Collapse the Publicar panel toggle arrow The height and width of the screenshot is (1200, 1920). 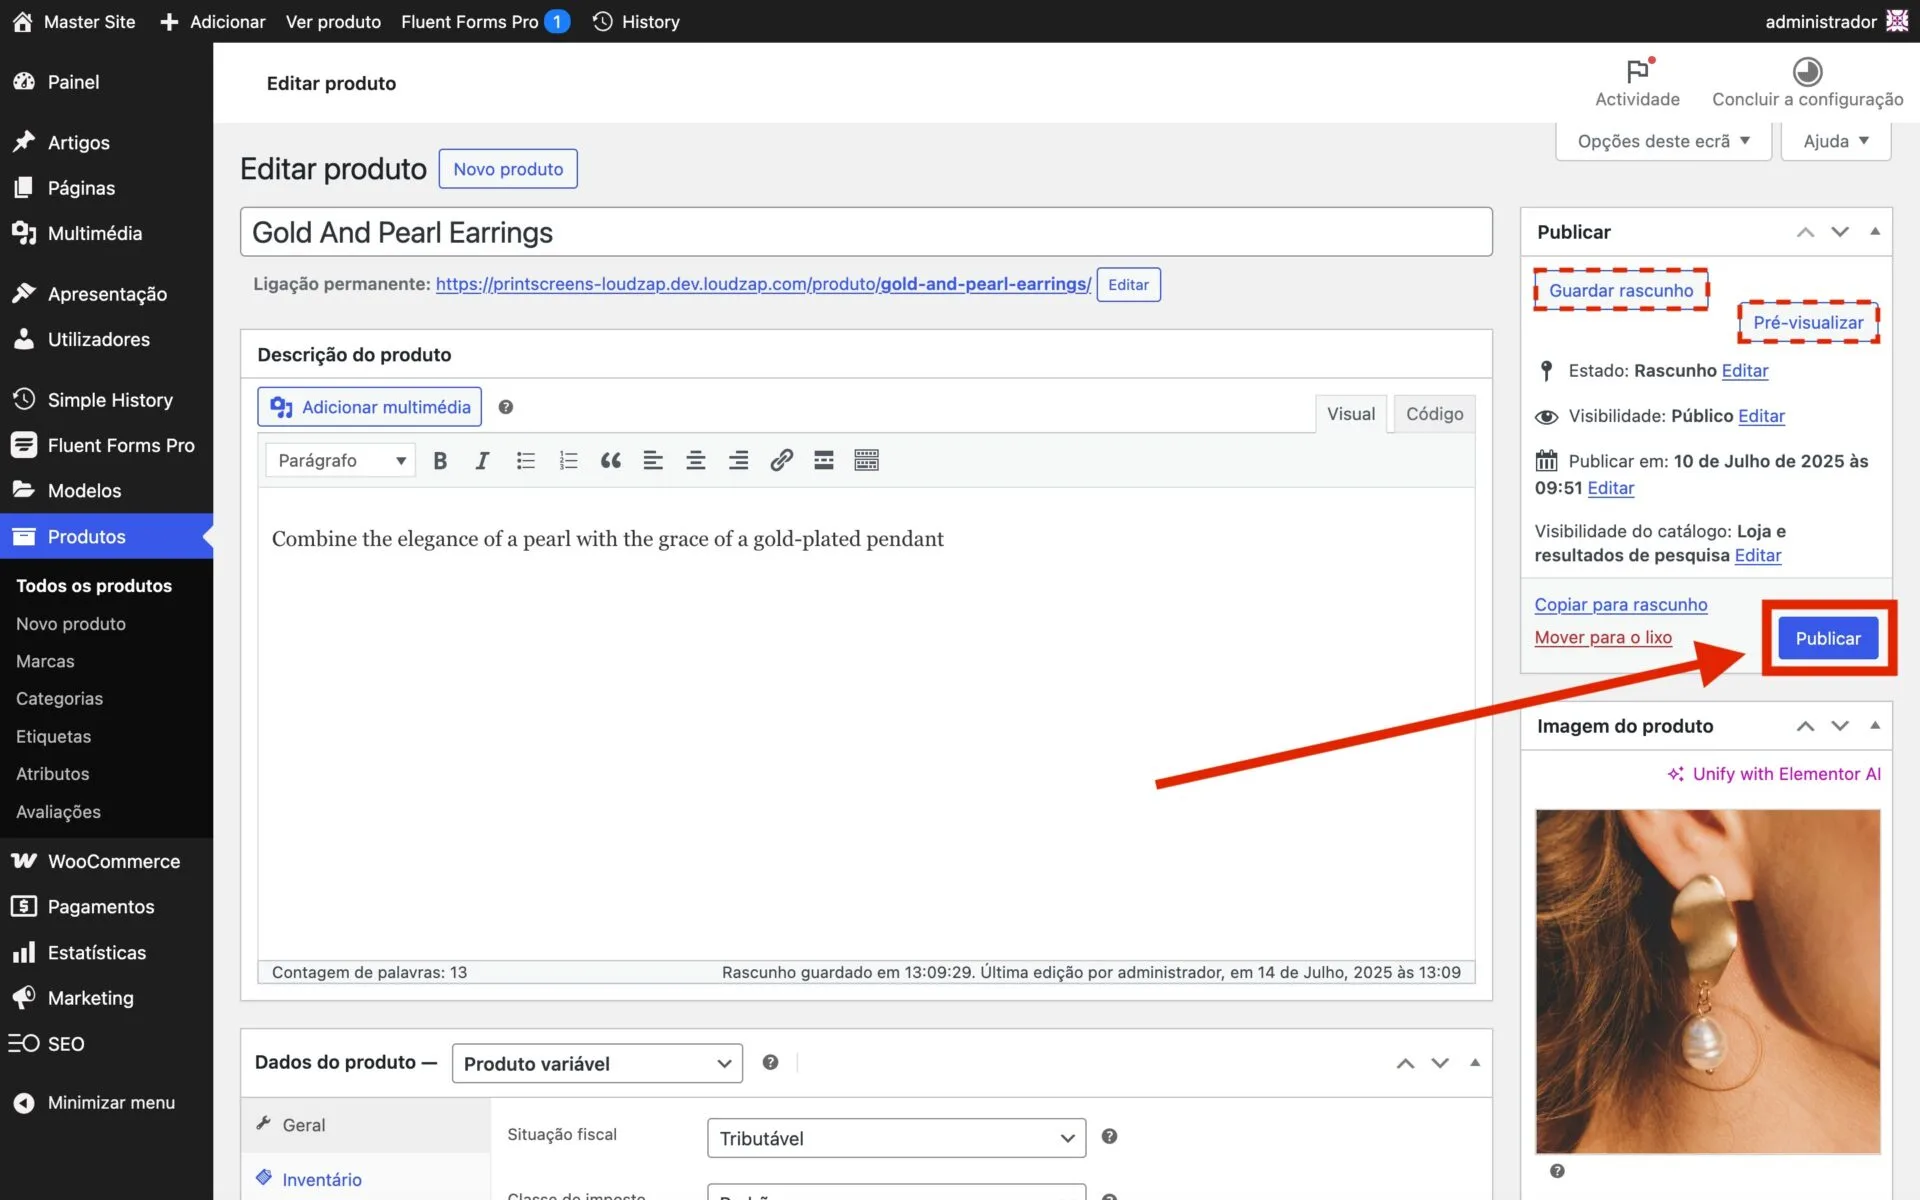coord(1875,232)
